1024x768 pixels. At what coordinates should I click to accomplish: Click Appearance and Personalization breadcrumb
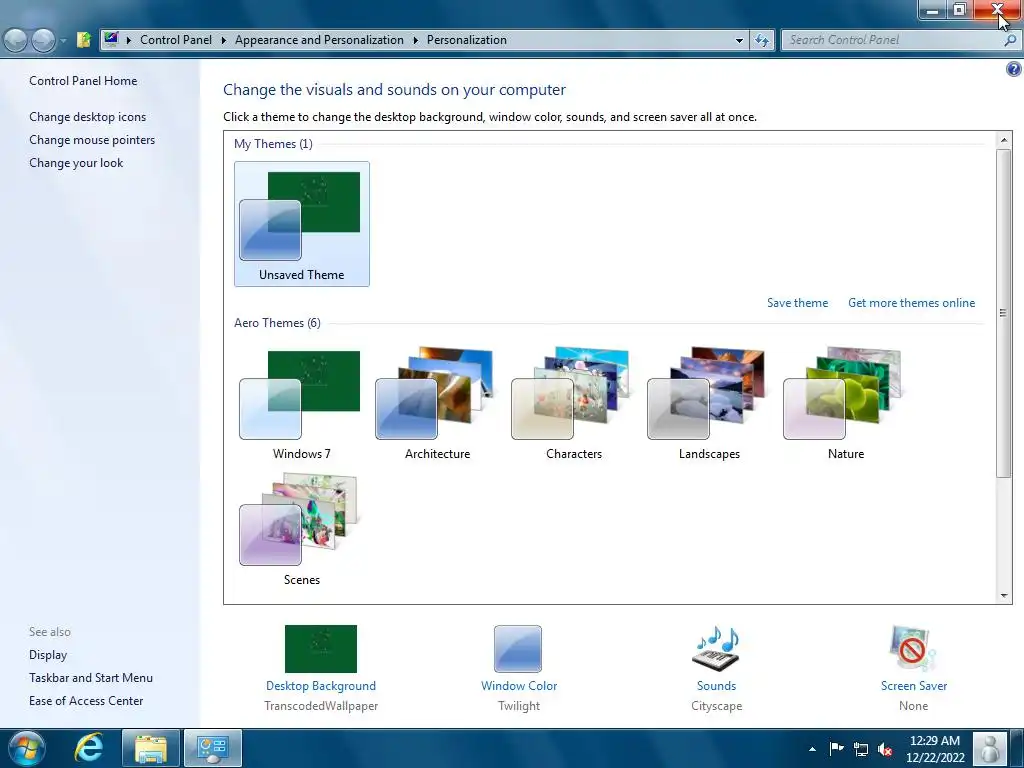click(x=319, y=40)
